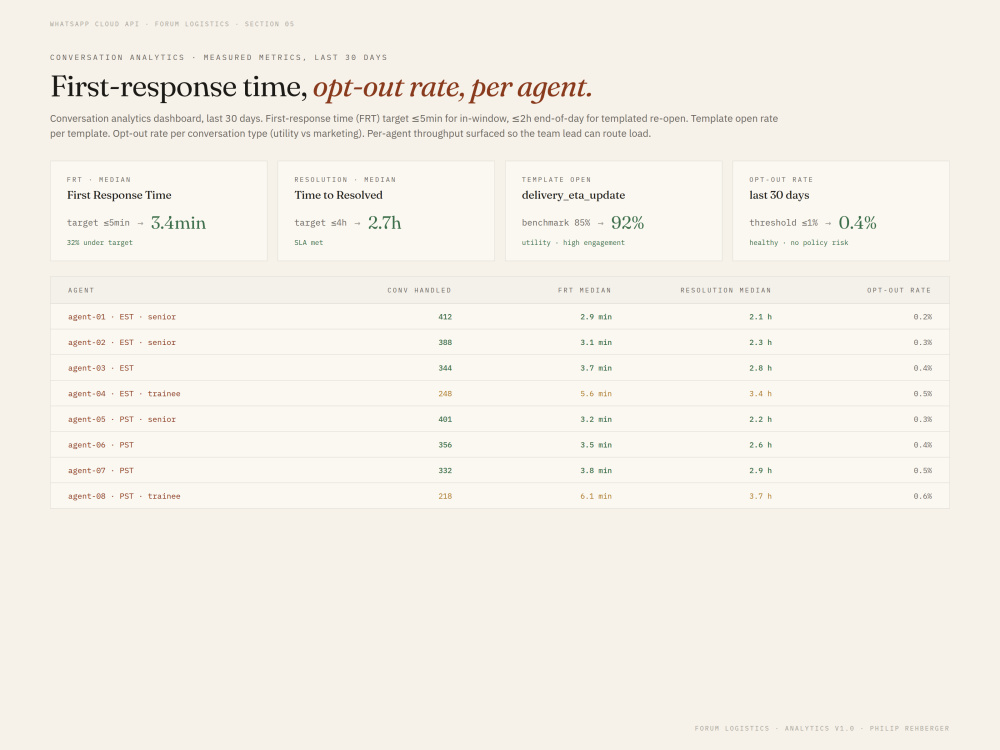Click agent-01's 412 conversations handled

pos(445,317)
